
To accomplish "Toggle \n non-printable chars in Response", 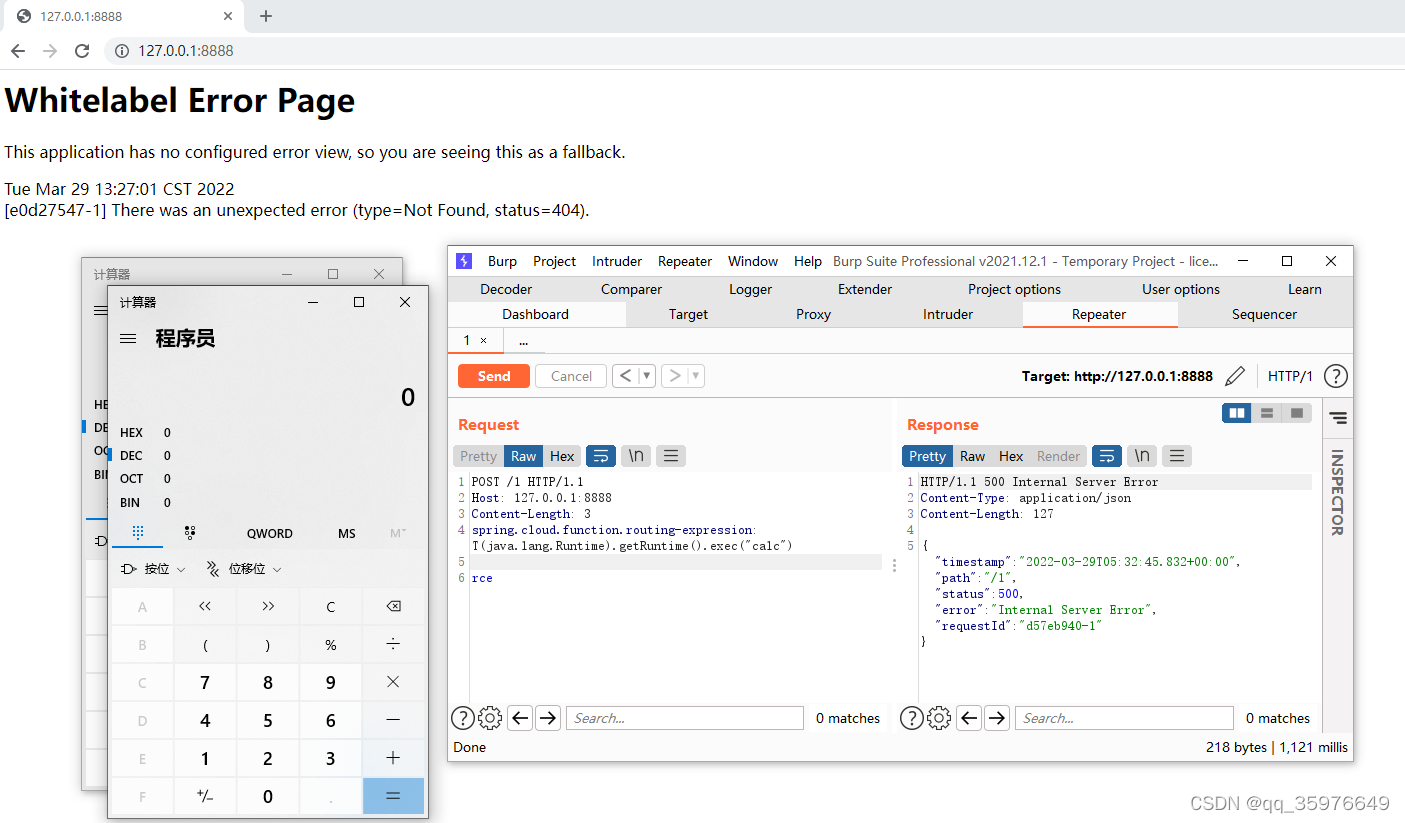I will tap(1142, 456).
